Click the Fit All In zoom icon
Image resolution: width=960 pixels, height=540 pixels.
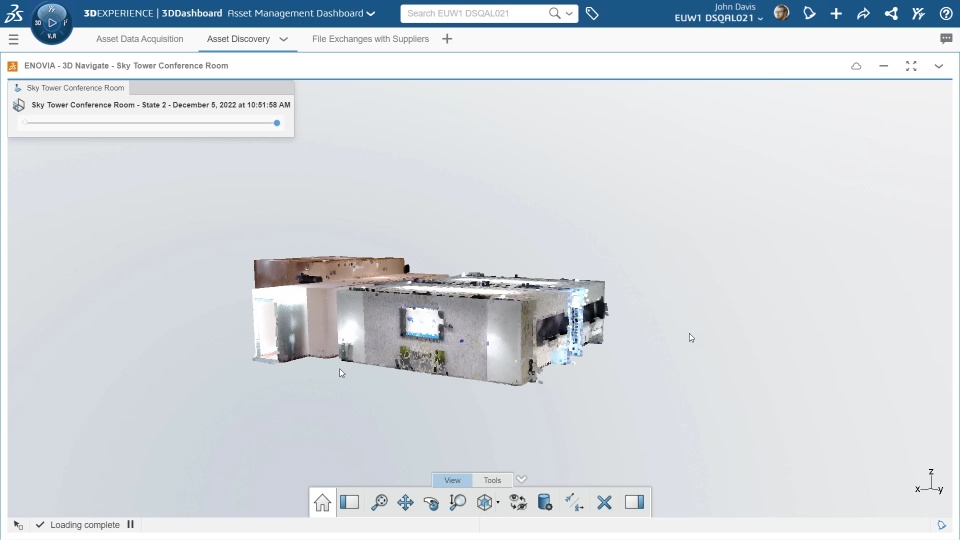379,503
